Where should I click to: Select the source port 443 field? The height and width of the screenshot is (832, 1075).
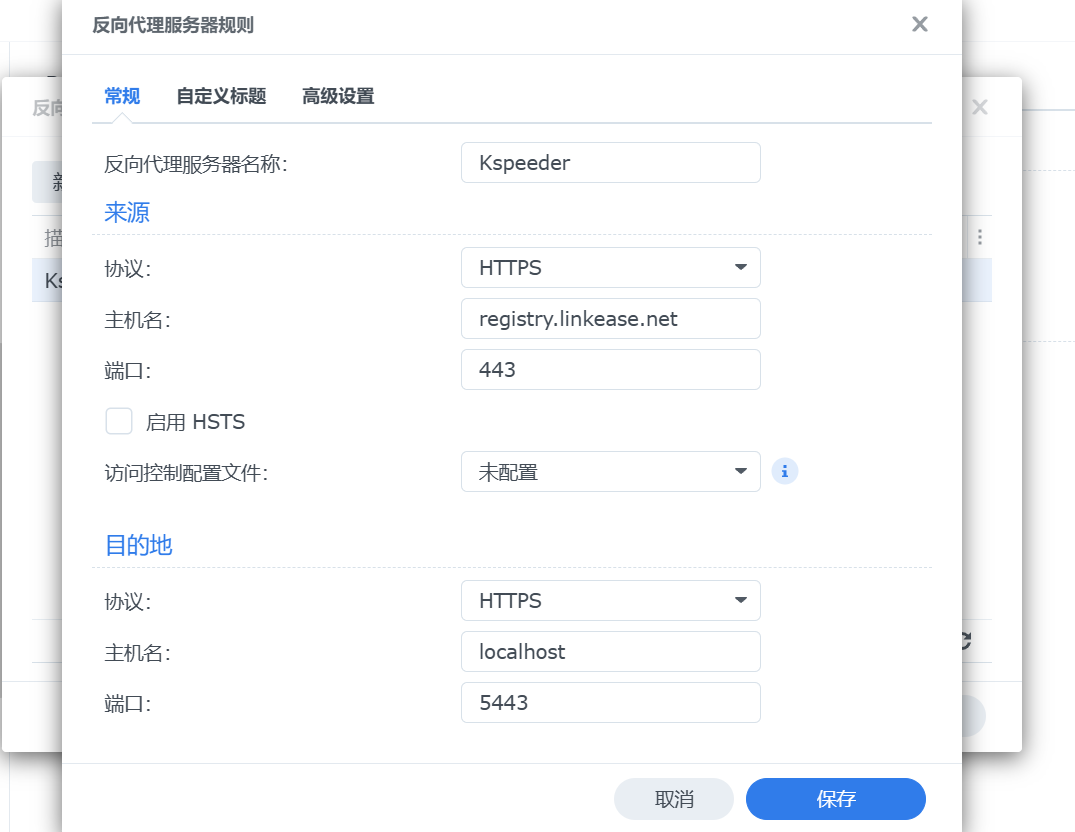[x=610, y=370]
